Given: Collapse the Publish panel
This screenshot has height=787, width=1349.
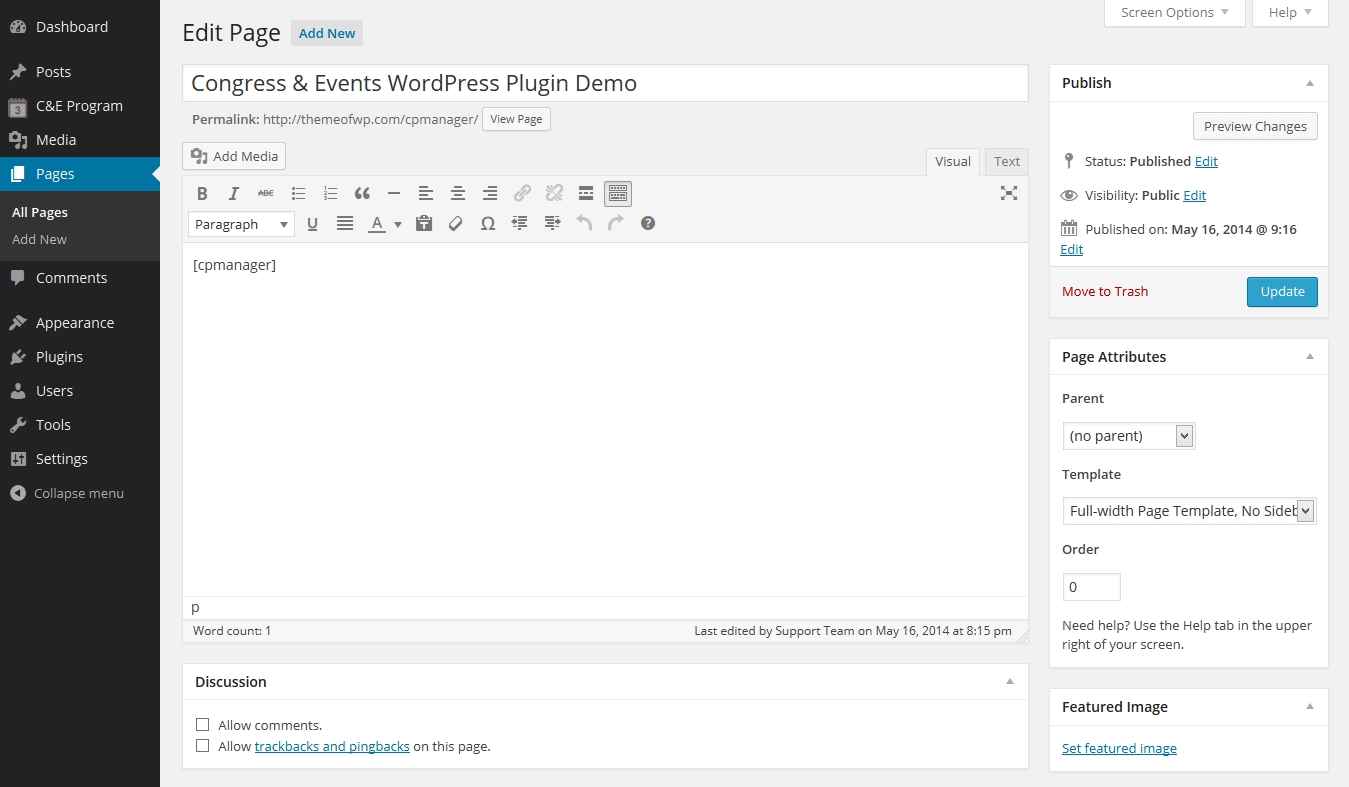Looking at the screenshot, I should point(1310,83).
